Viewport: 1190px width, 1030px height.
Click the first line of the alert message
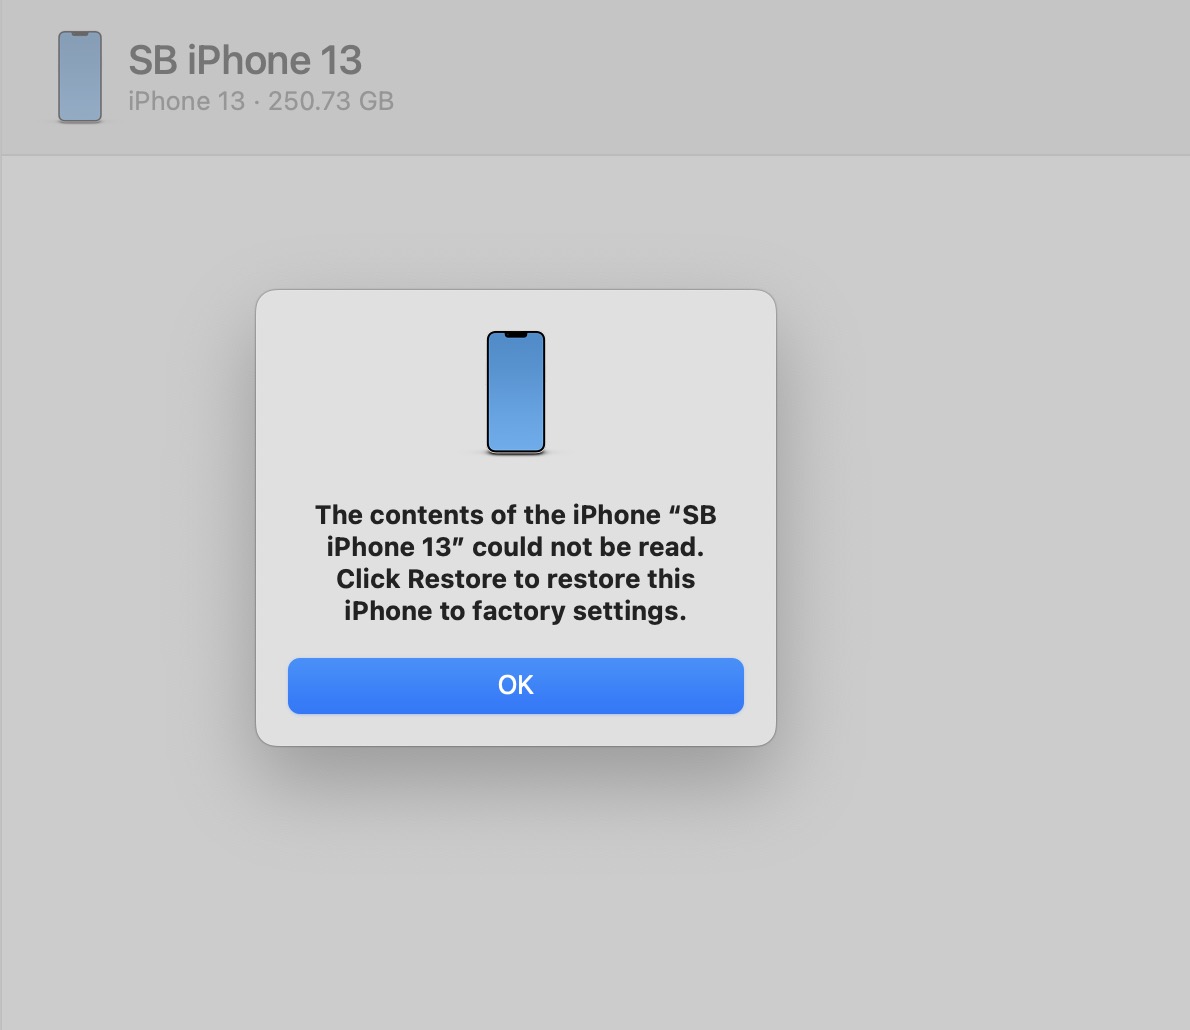[515, 515]
